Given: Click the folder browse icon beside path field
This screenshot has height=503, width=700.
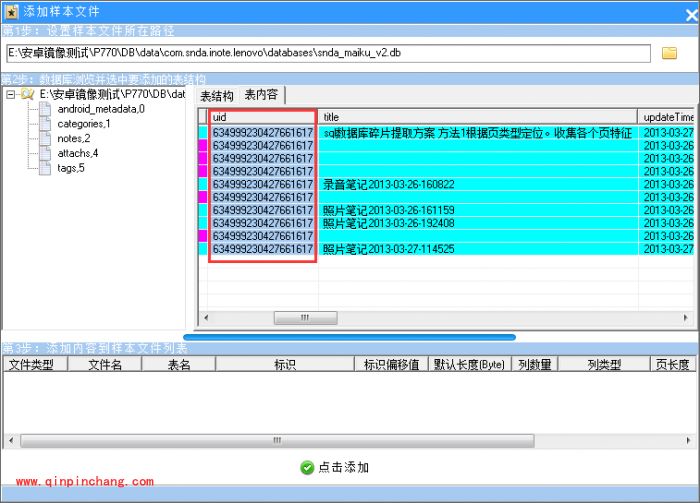Looking at the screenshot, I should pos(670,53).
